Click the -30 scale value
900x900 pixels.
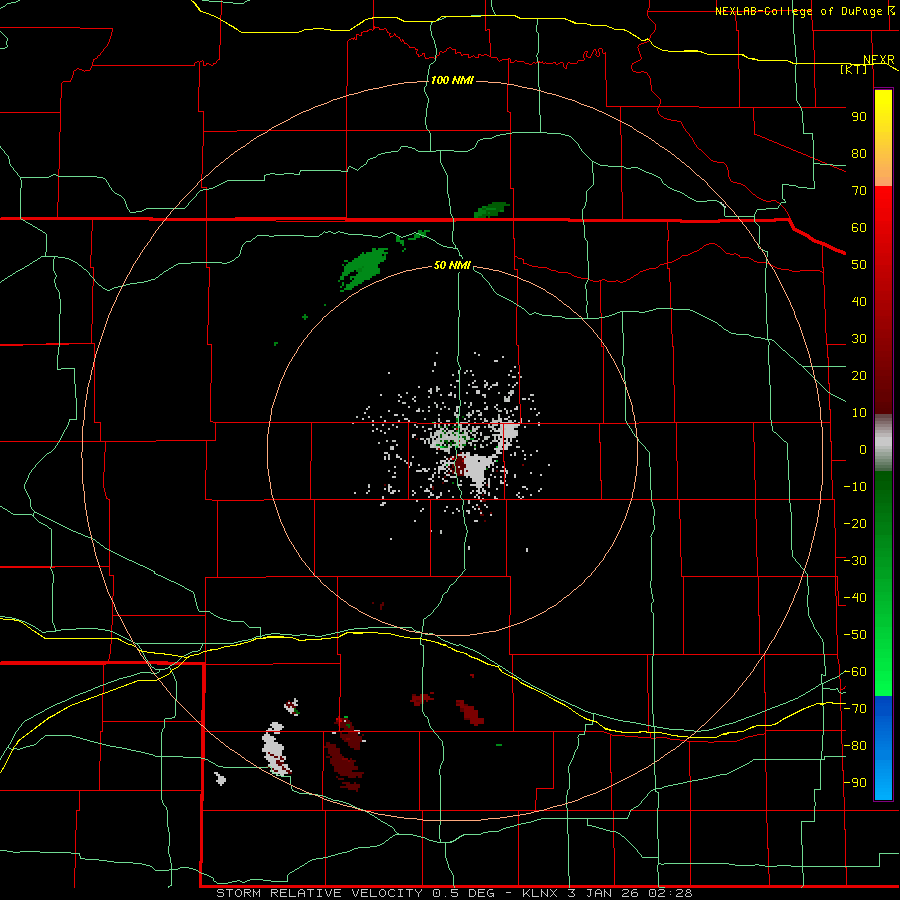coord(855,561)
